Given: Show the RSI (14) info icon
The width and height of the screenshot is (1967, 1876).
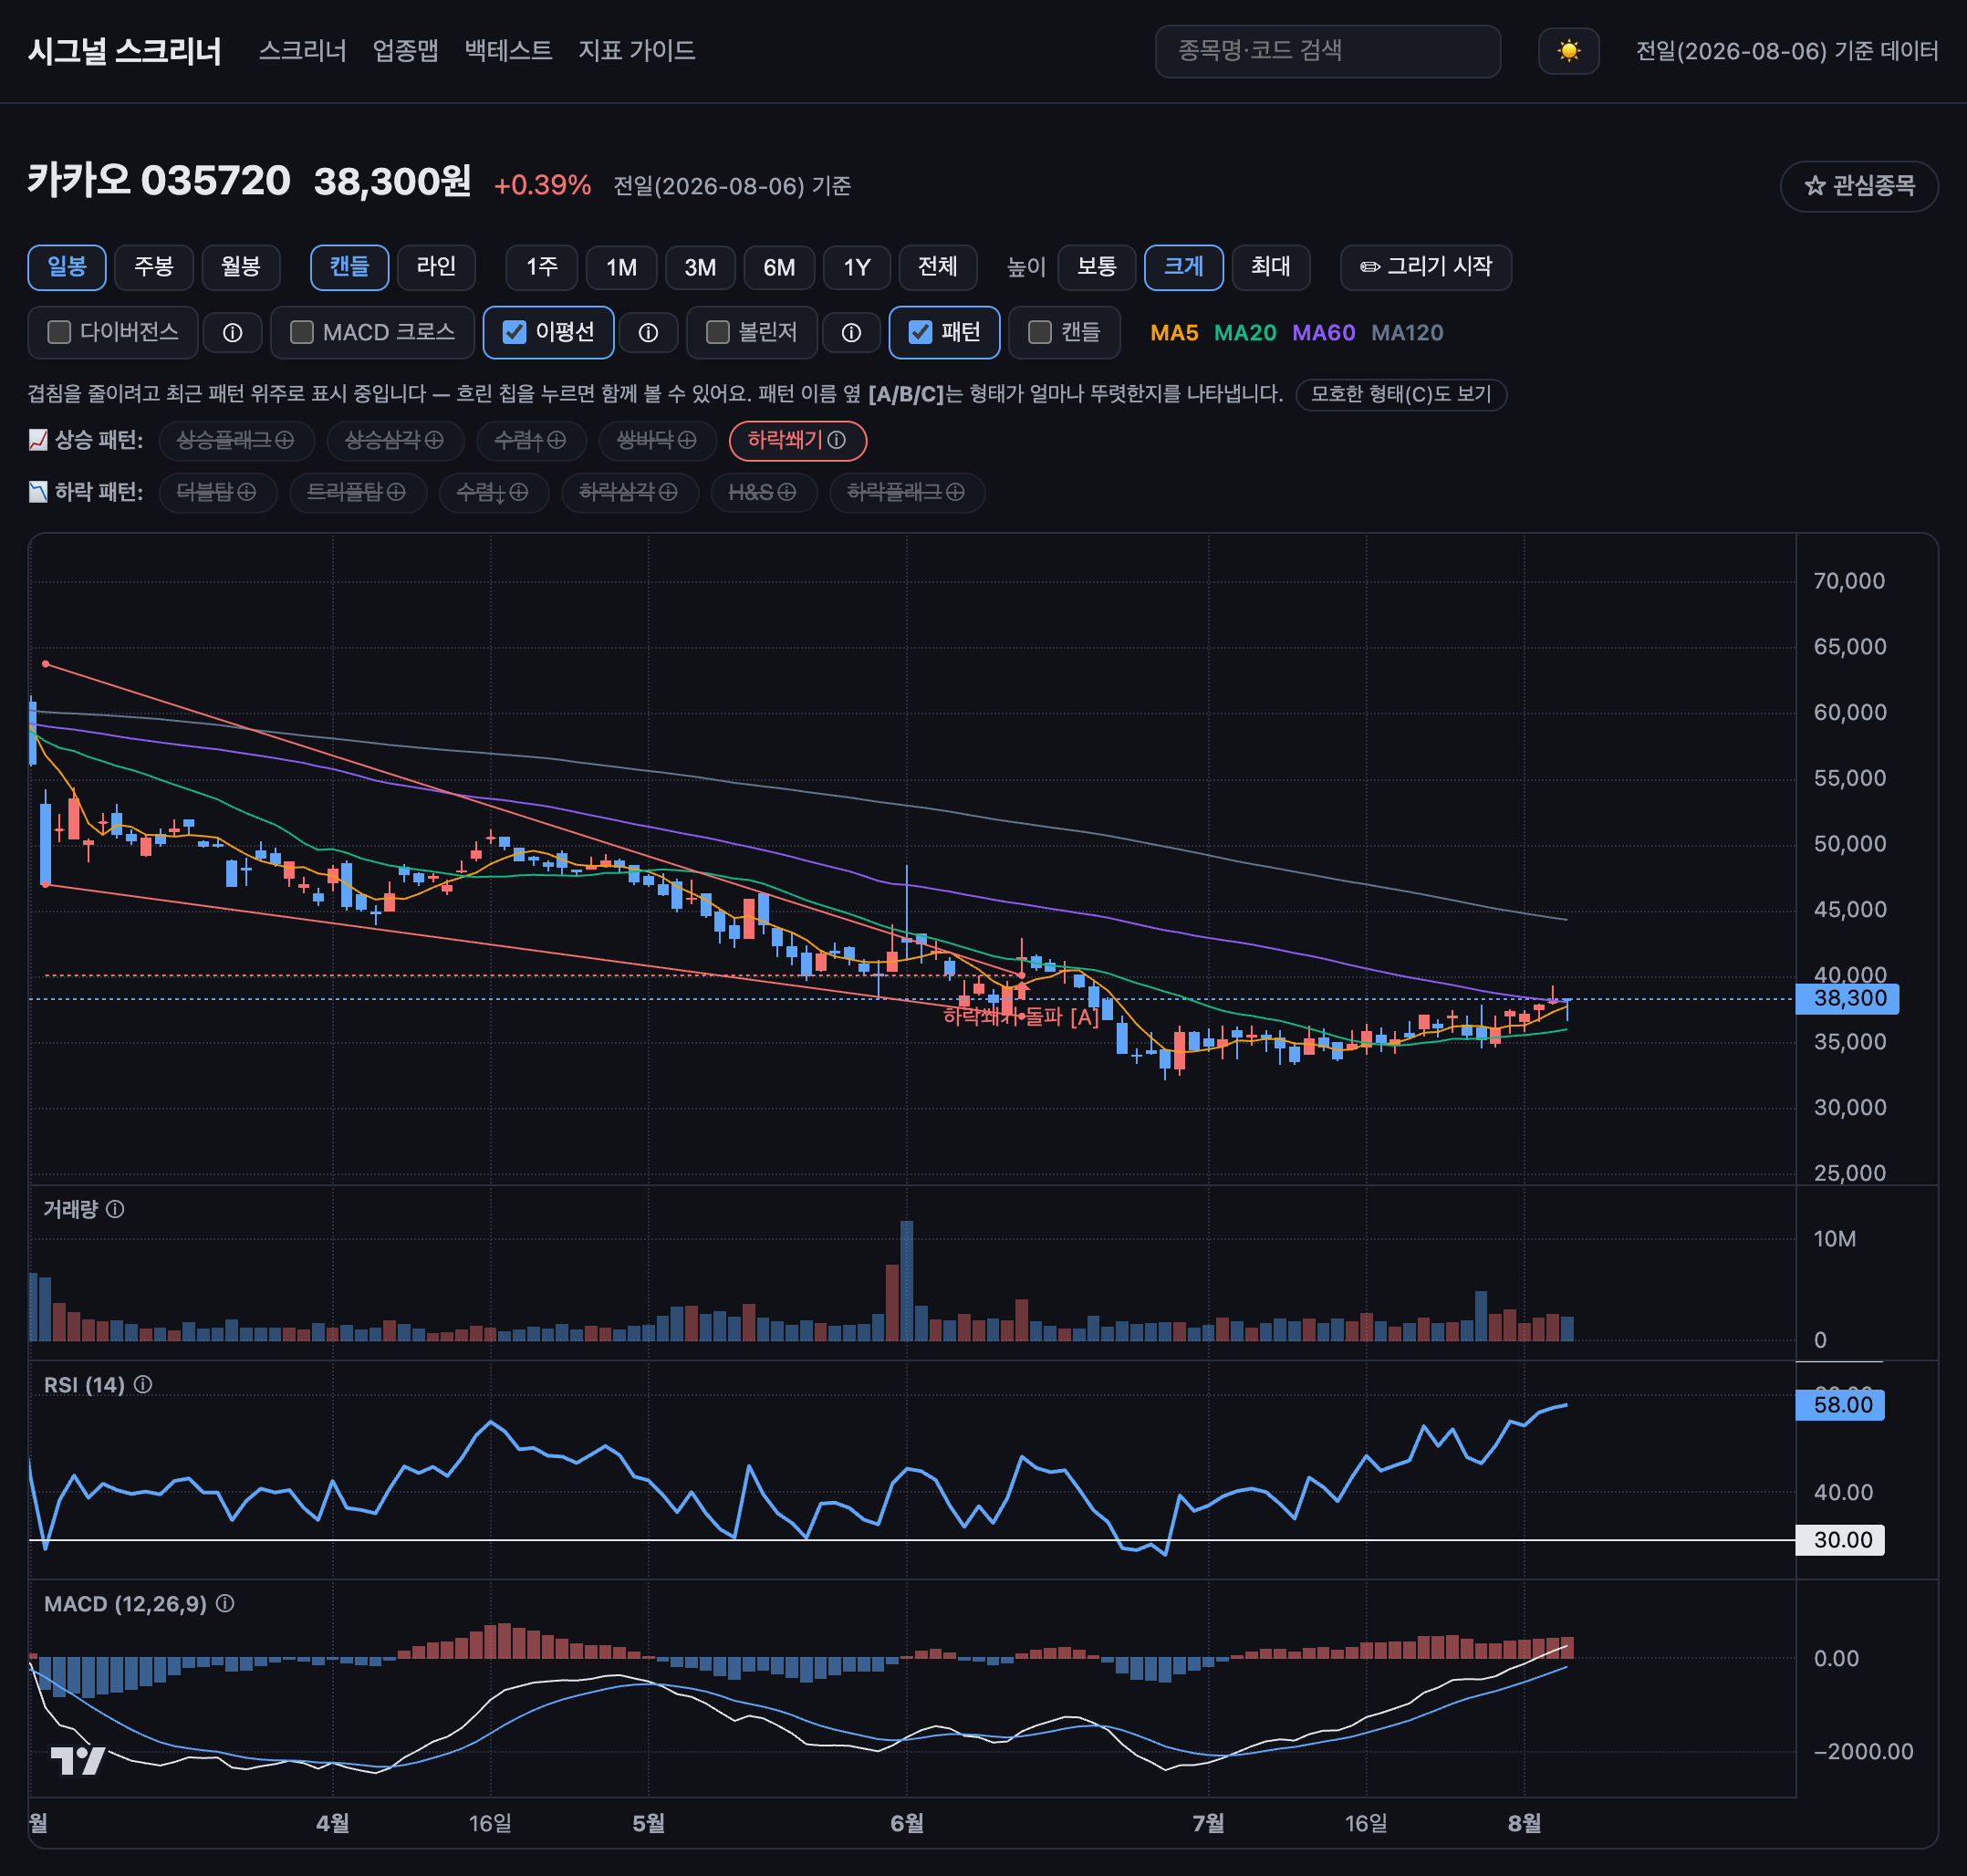Looking at the screenshot, I should [x=143, y=1384].
